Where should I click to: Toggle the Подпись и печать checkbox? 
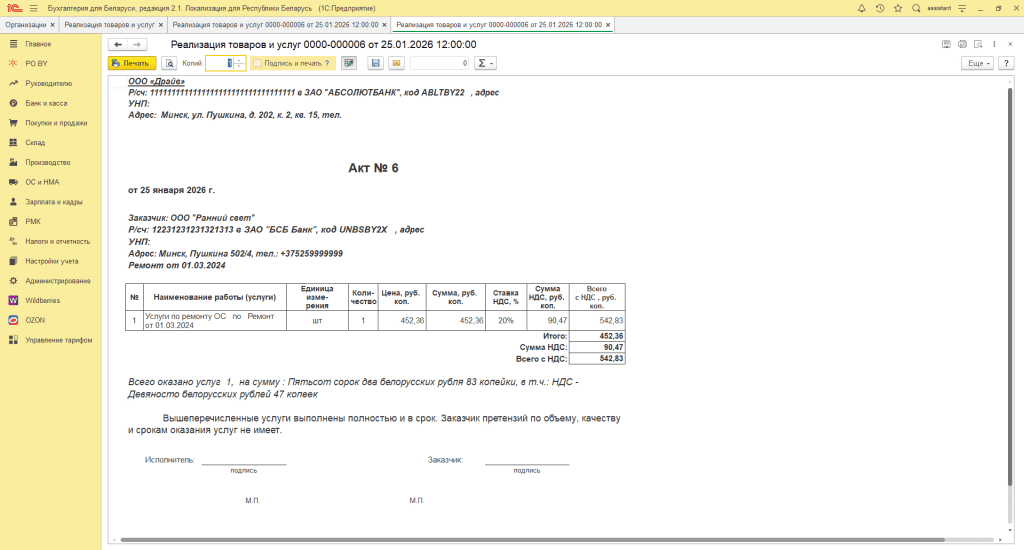[257, 63]
